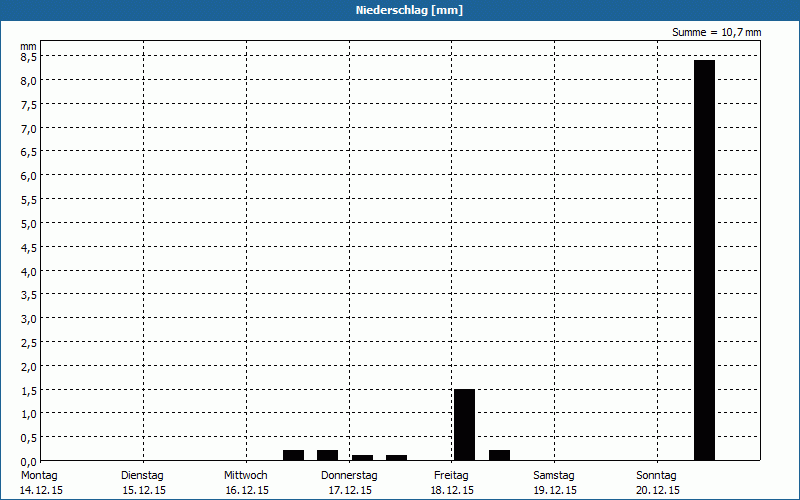Click the 5,0 value on the y-axis
The height and width of the screenshot is (500, 800).
[29, 224]
